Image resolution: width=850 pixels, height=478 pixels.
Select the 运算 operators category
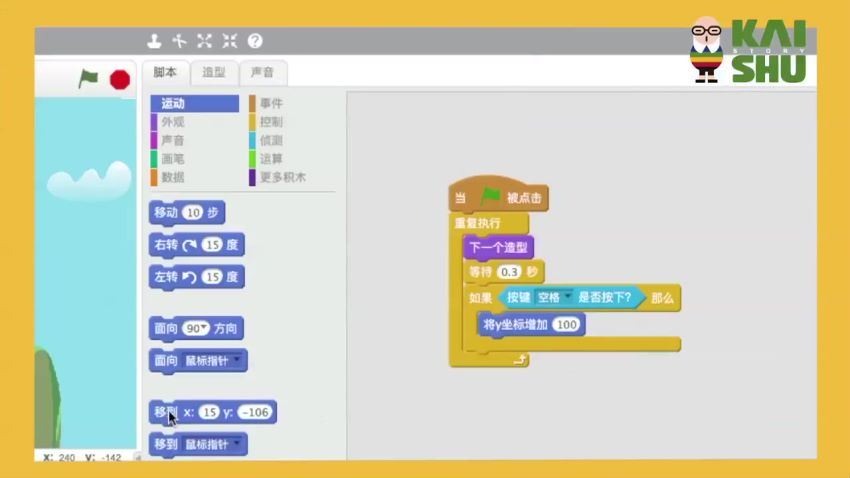272,159
